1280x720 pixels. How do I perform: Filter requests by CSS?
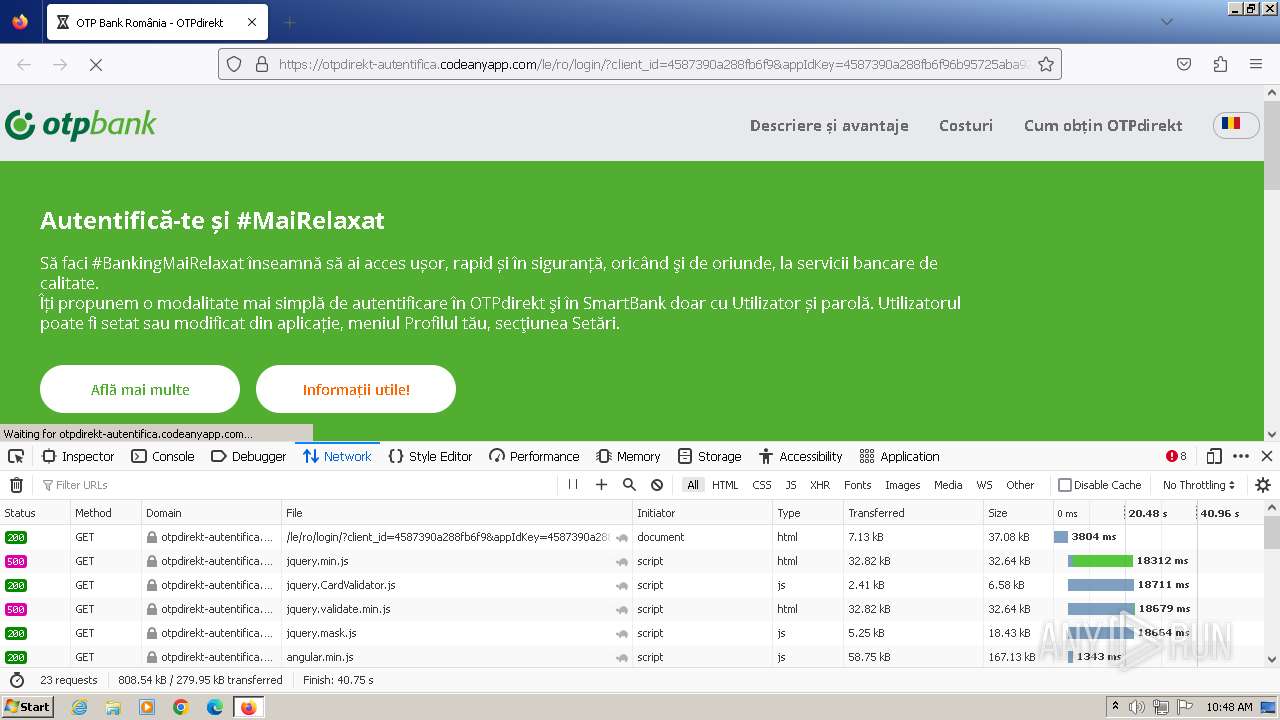click(762, 485)
